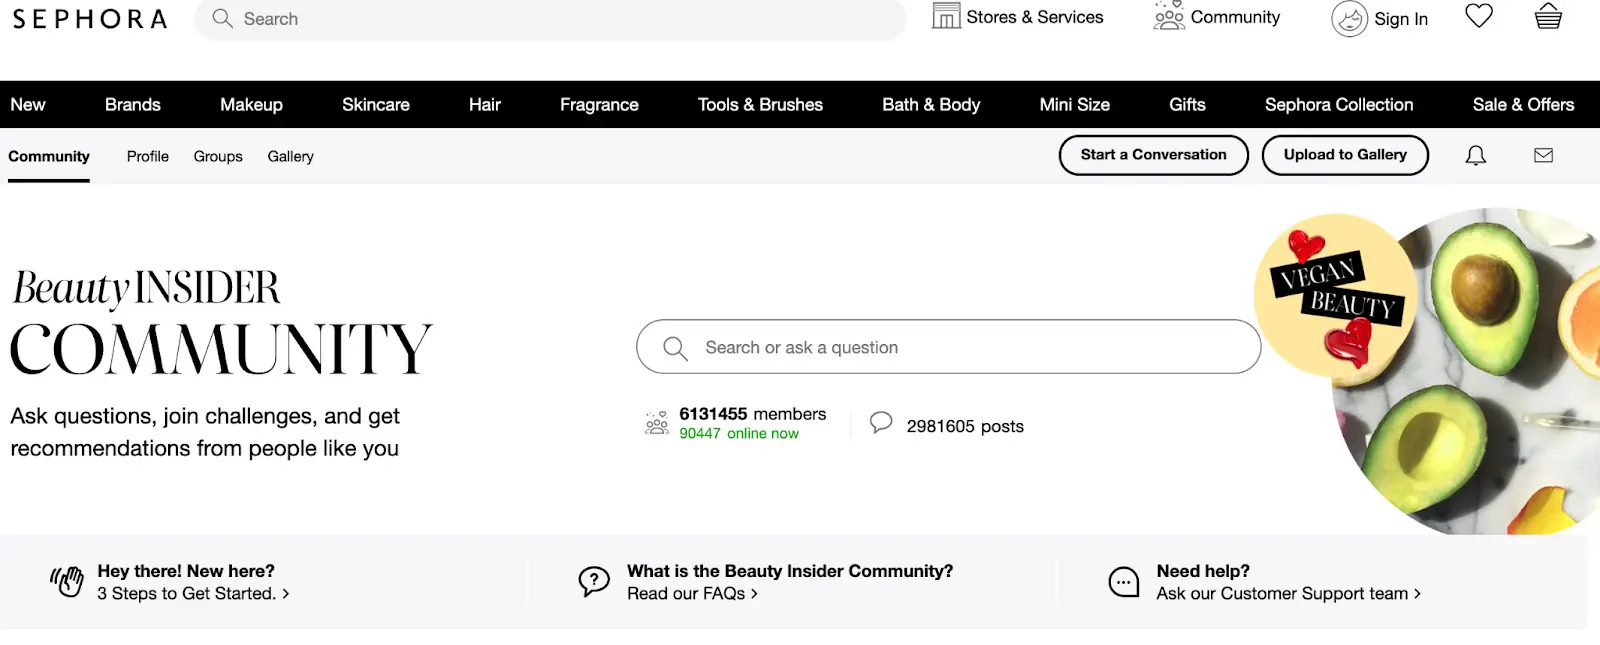Click the top Search input field
This screenshot has width=1600, height=645.
(x=550, y=19)
